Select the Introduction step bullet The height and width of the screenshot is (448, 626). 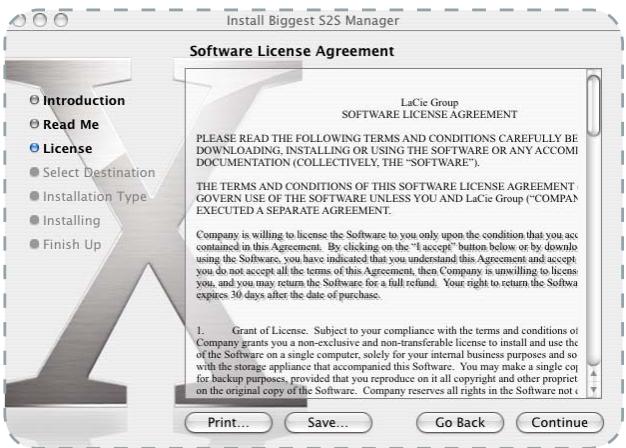(34, 99)
